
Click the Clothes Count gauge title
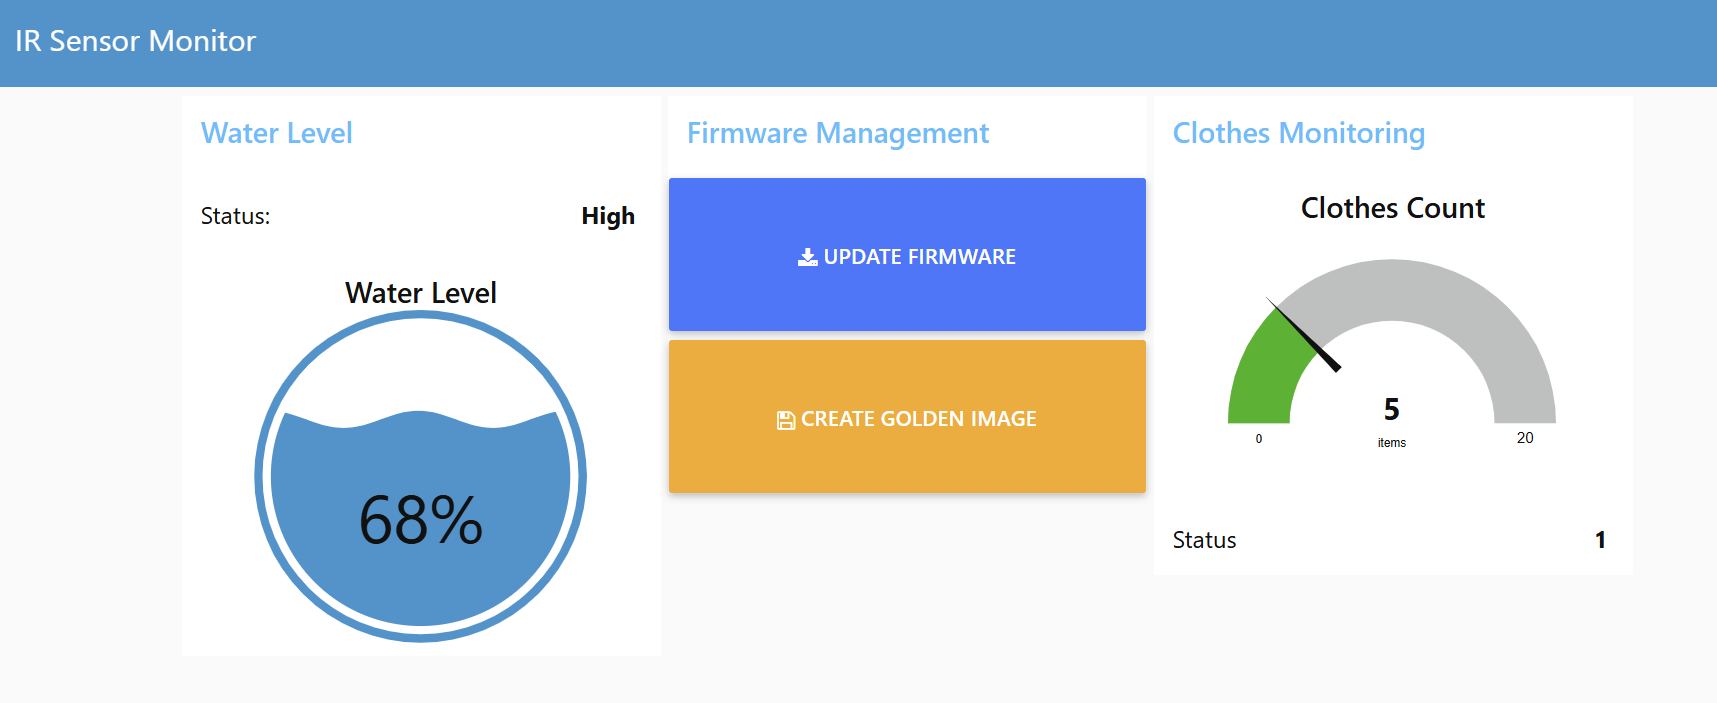pyautogui.click(x=1392, y=208)
